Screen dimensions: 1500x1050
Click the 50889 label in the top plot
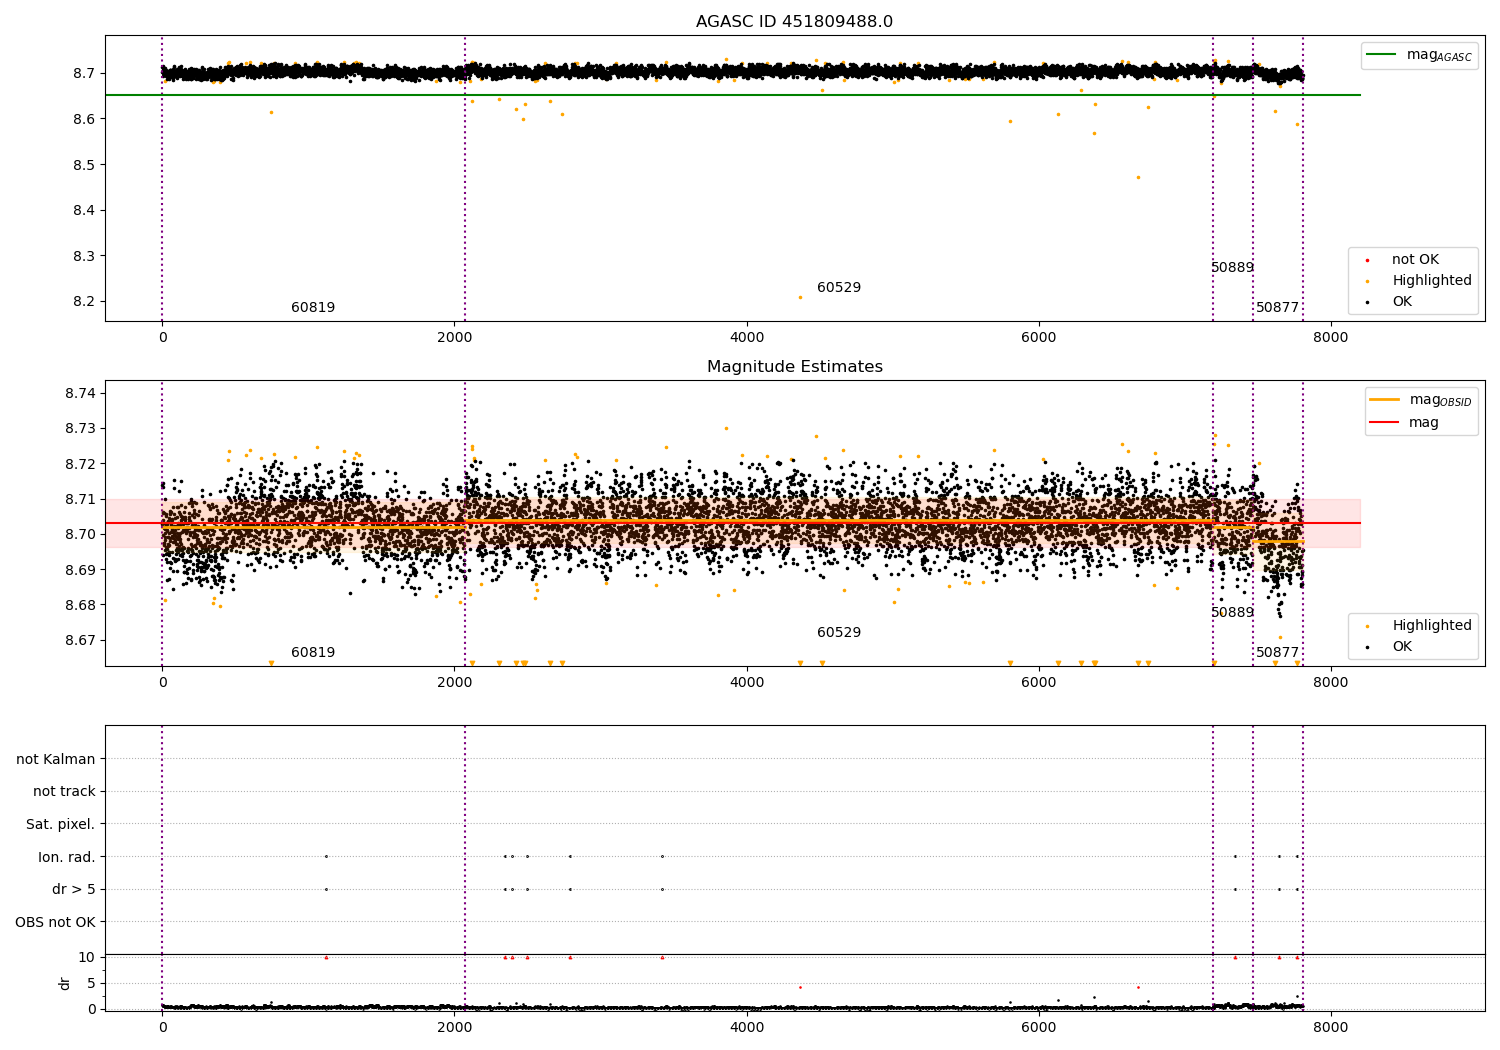1232,268
